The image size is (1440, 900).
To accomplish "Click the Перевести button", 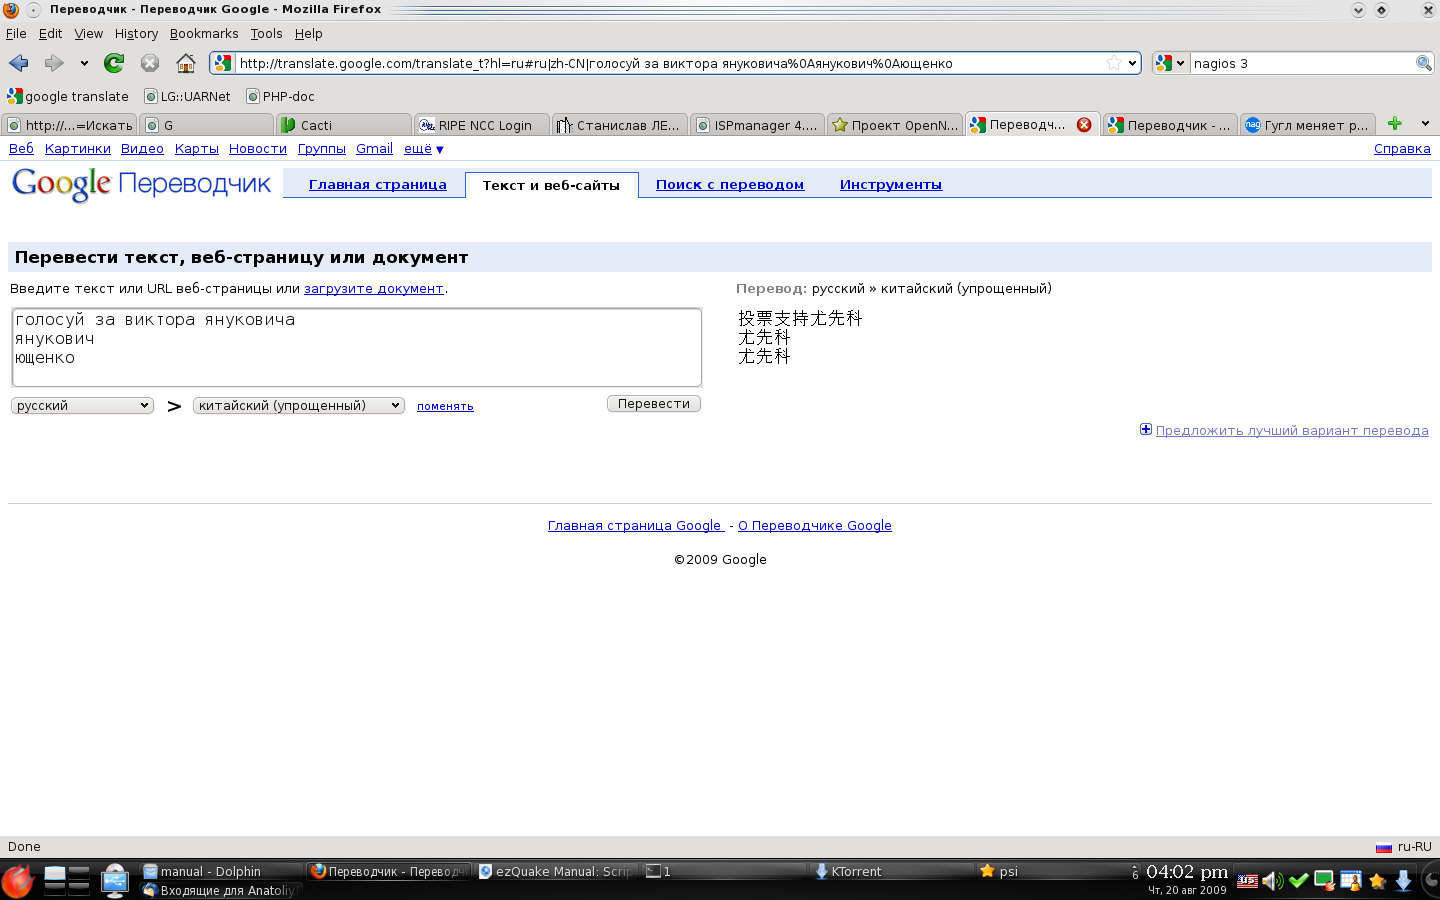I will [x=654, y=404].
